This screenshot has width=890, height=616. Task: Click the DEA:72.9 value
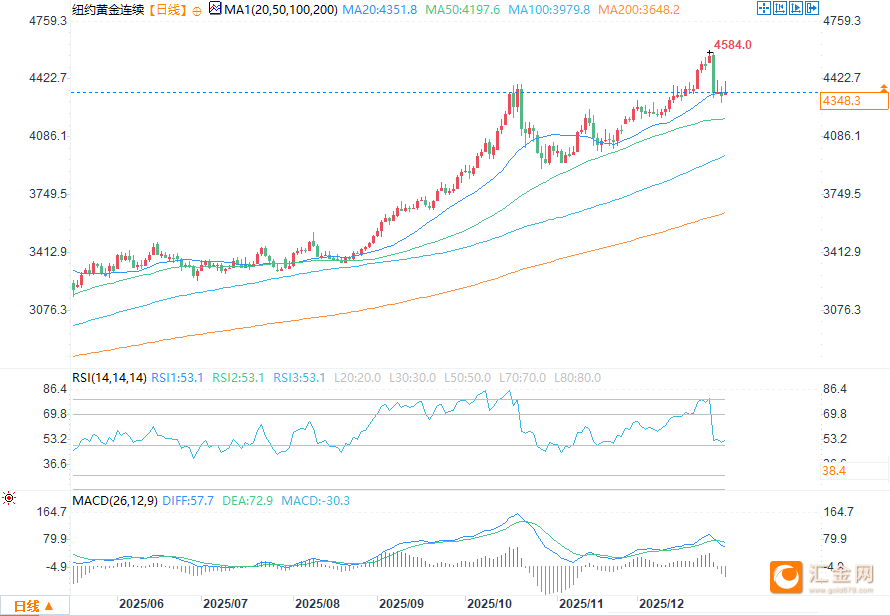coord(247,501)
